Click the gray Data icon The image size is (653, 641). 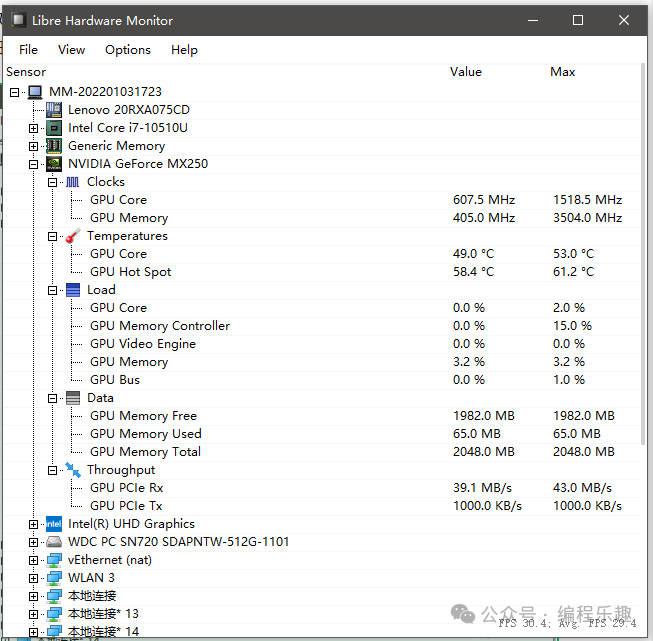tap(73, 398)
